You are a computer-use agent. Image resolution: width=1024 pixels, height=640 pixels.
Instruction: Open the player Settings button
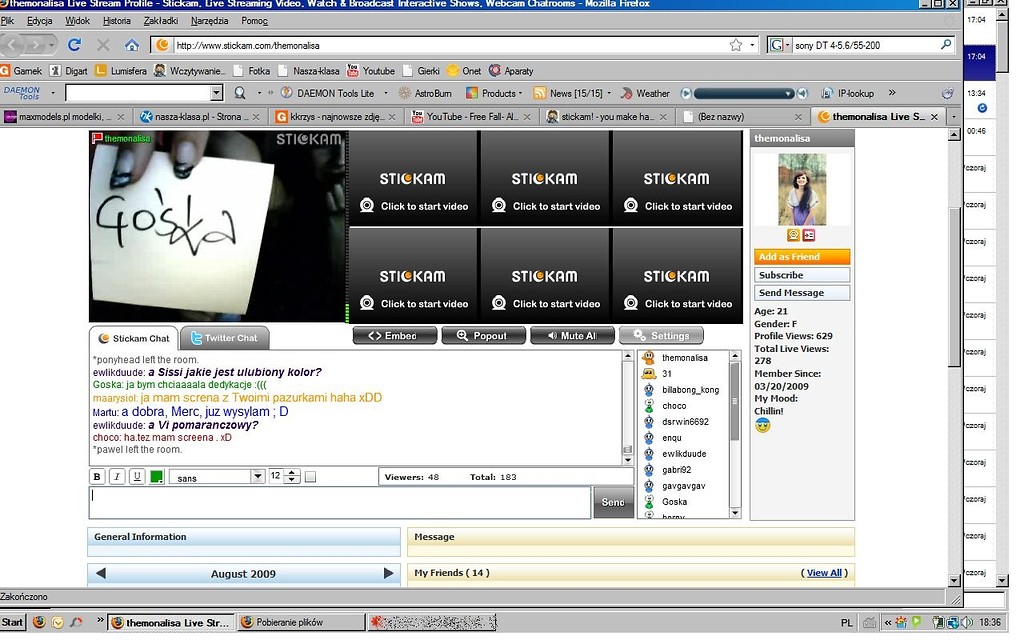662,336
